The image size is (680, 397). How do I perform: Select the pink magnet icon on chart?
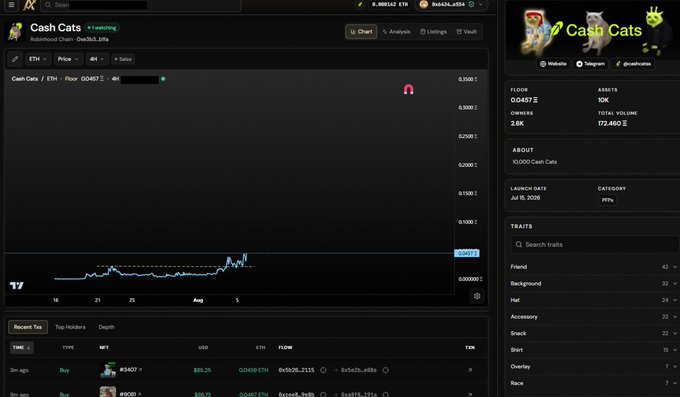409,89
